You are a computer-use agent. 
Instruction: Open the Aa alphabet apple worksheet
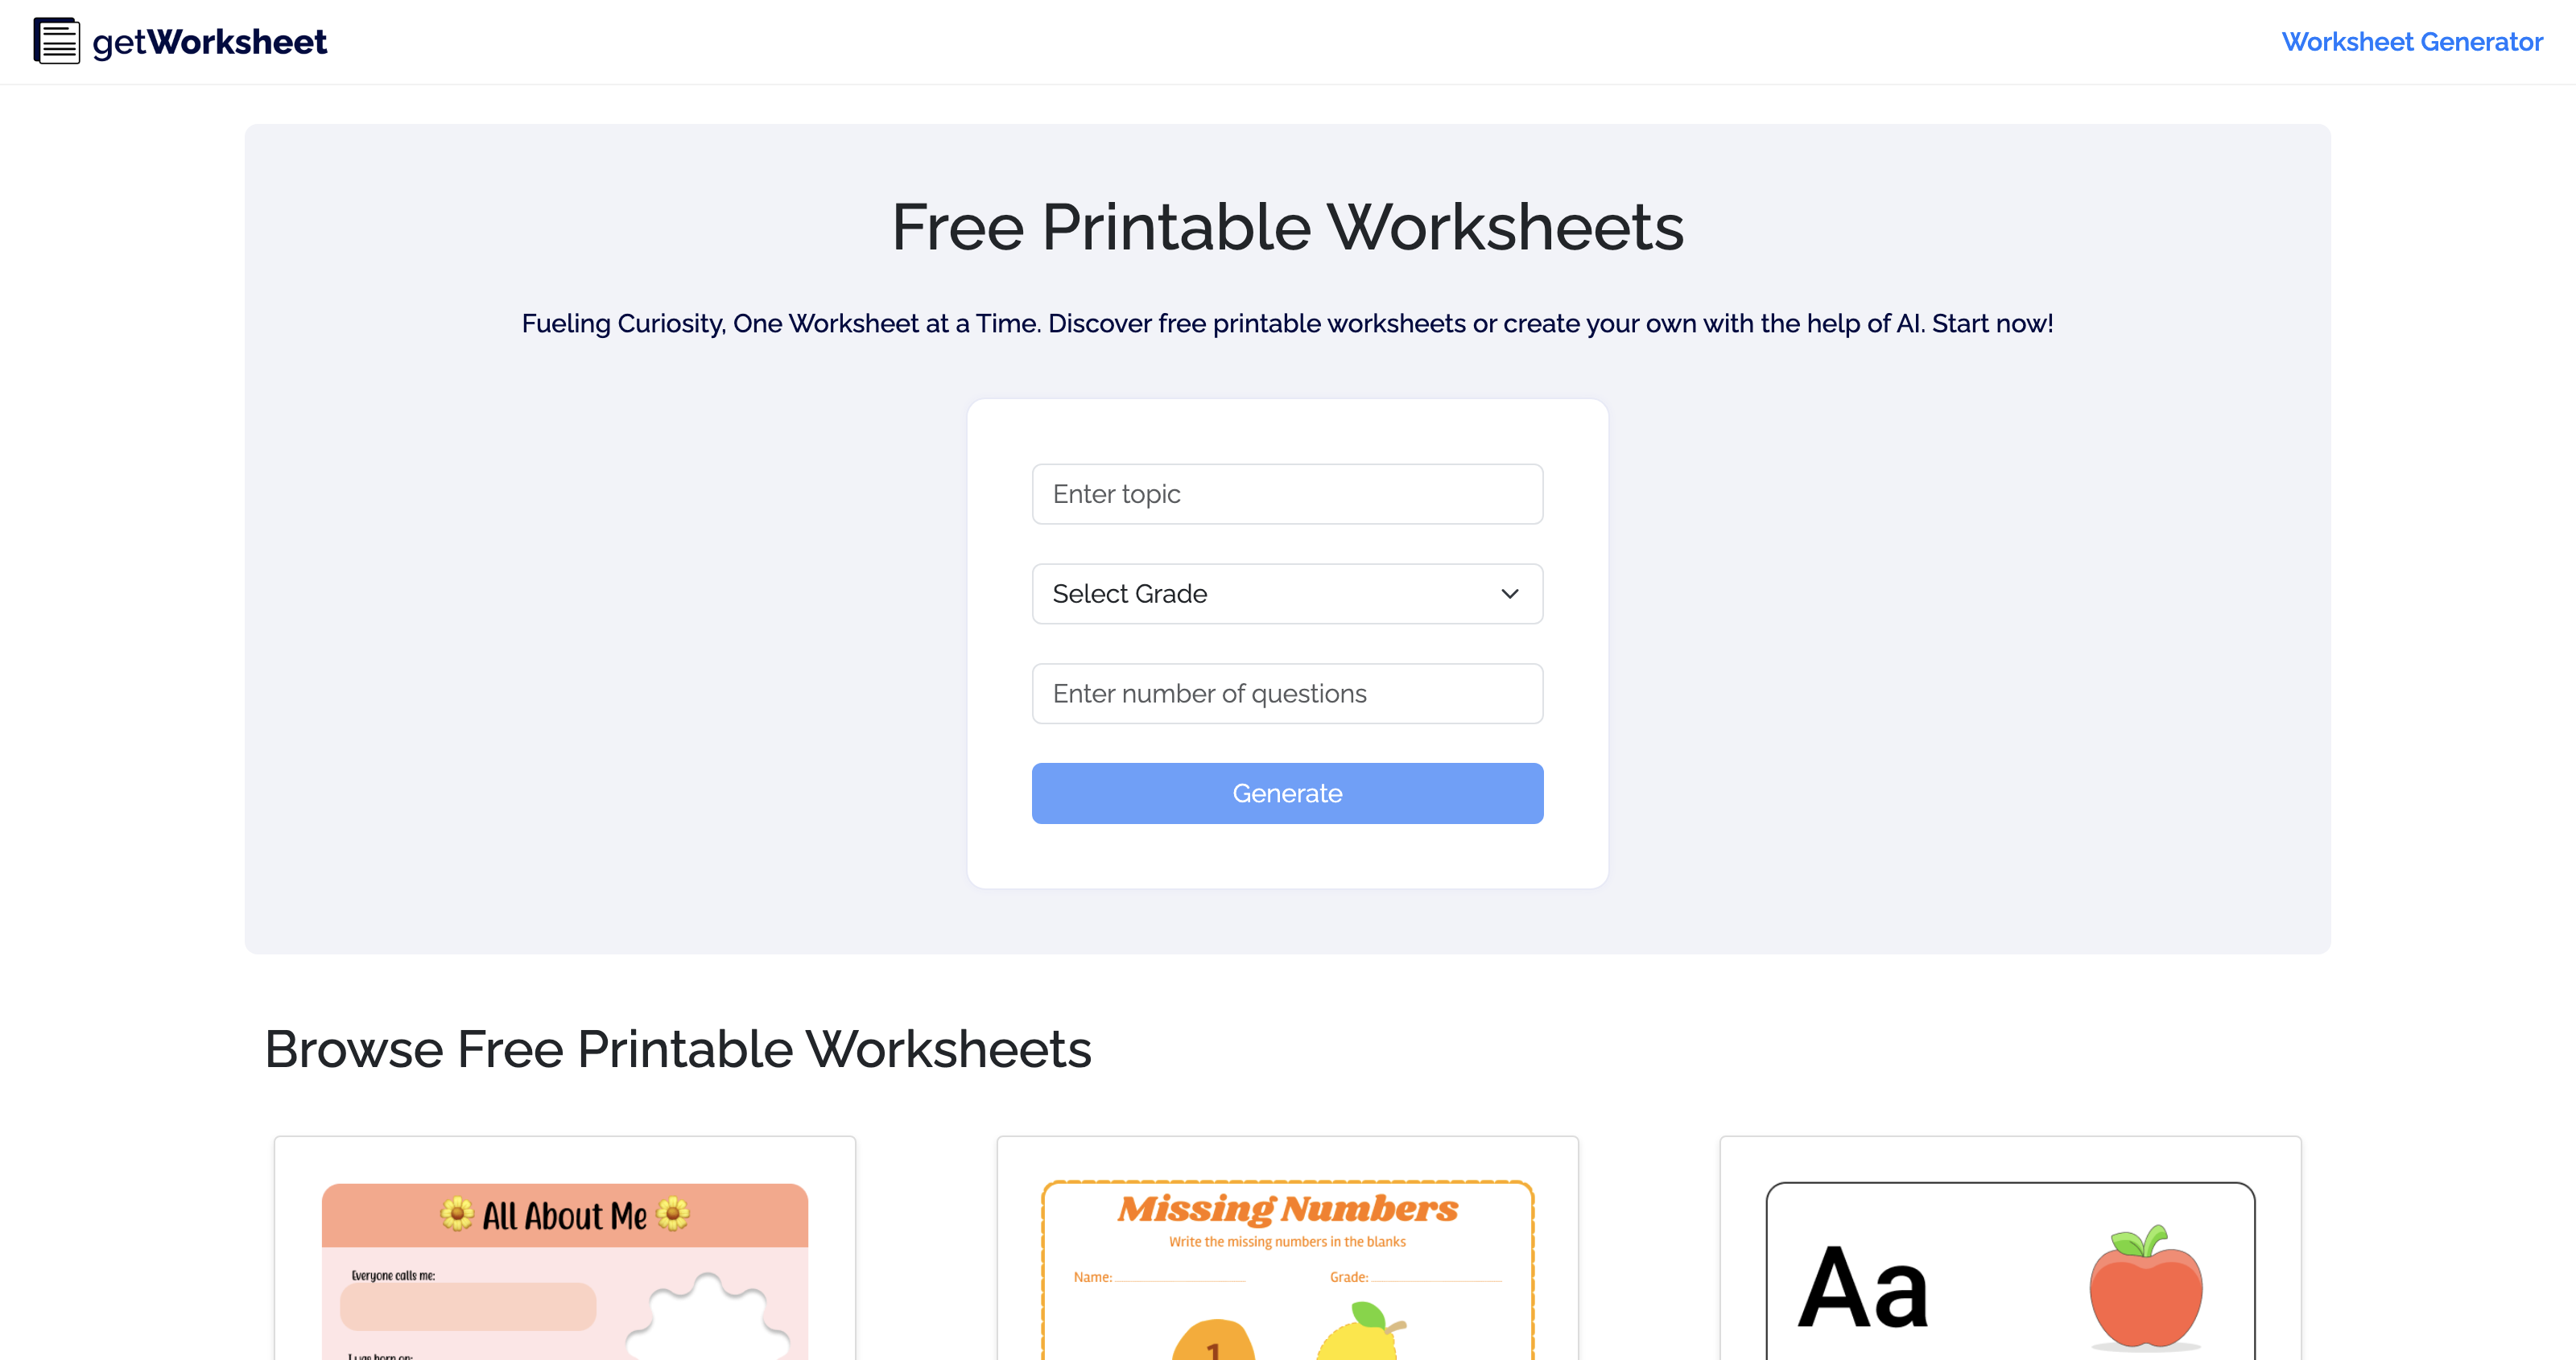(x=2010, y=1250)
